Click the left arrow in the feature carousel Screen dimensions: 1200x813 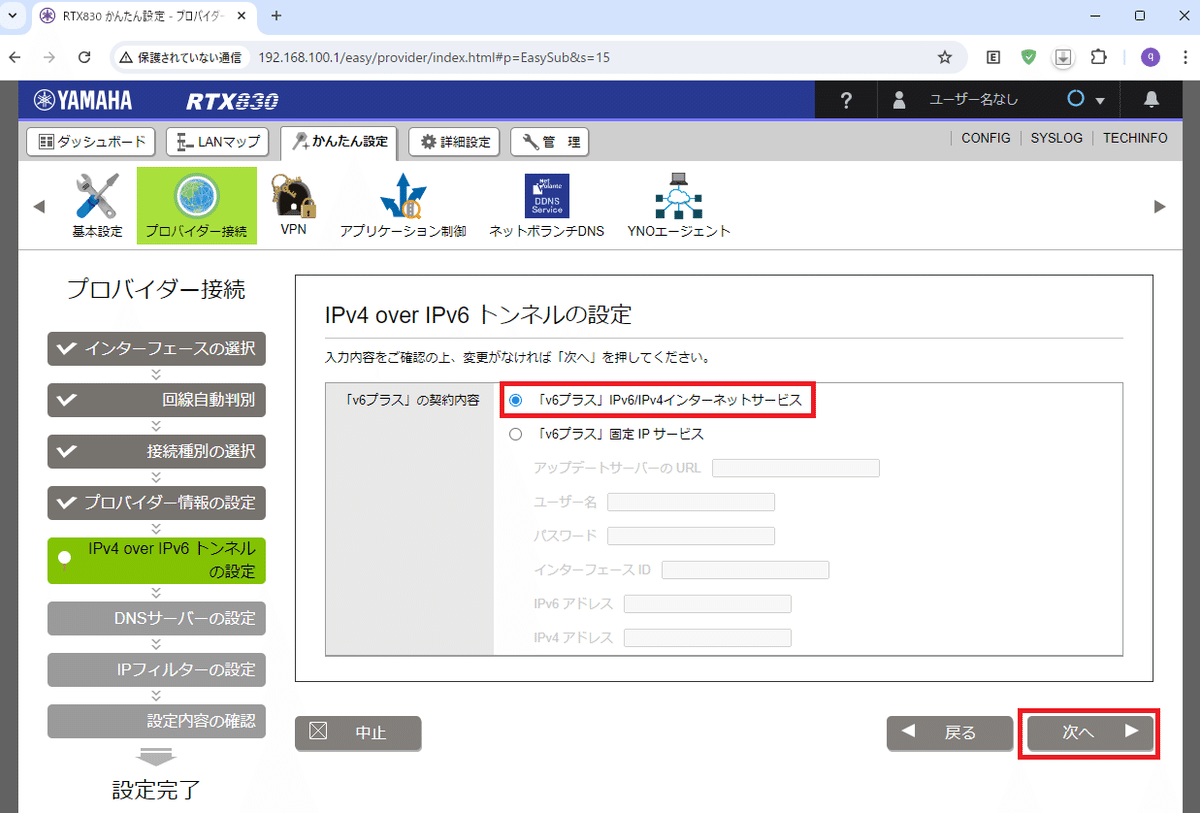click(x=38, y=205)
